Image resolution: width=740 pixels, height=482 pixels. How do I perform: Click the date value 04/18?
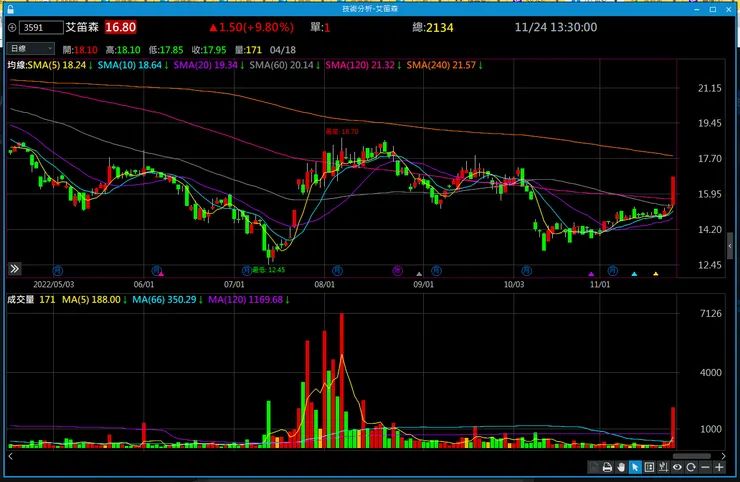tap(283, 50)
